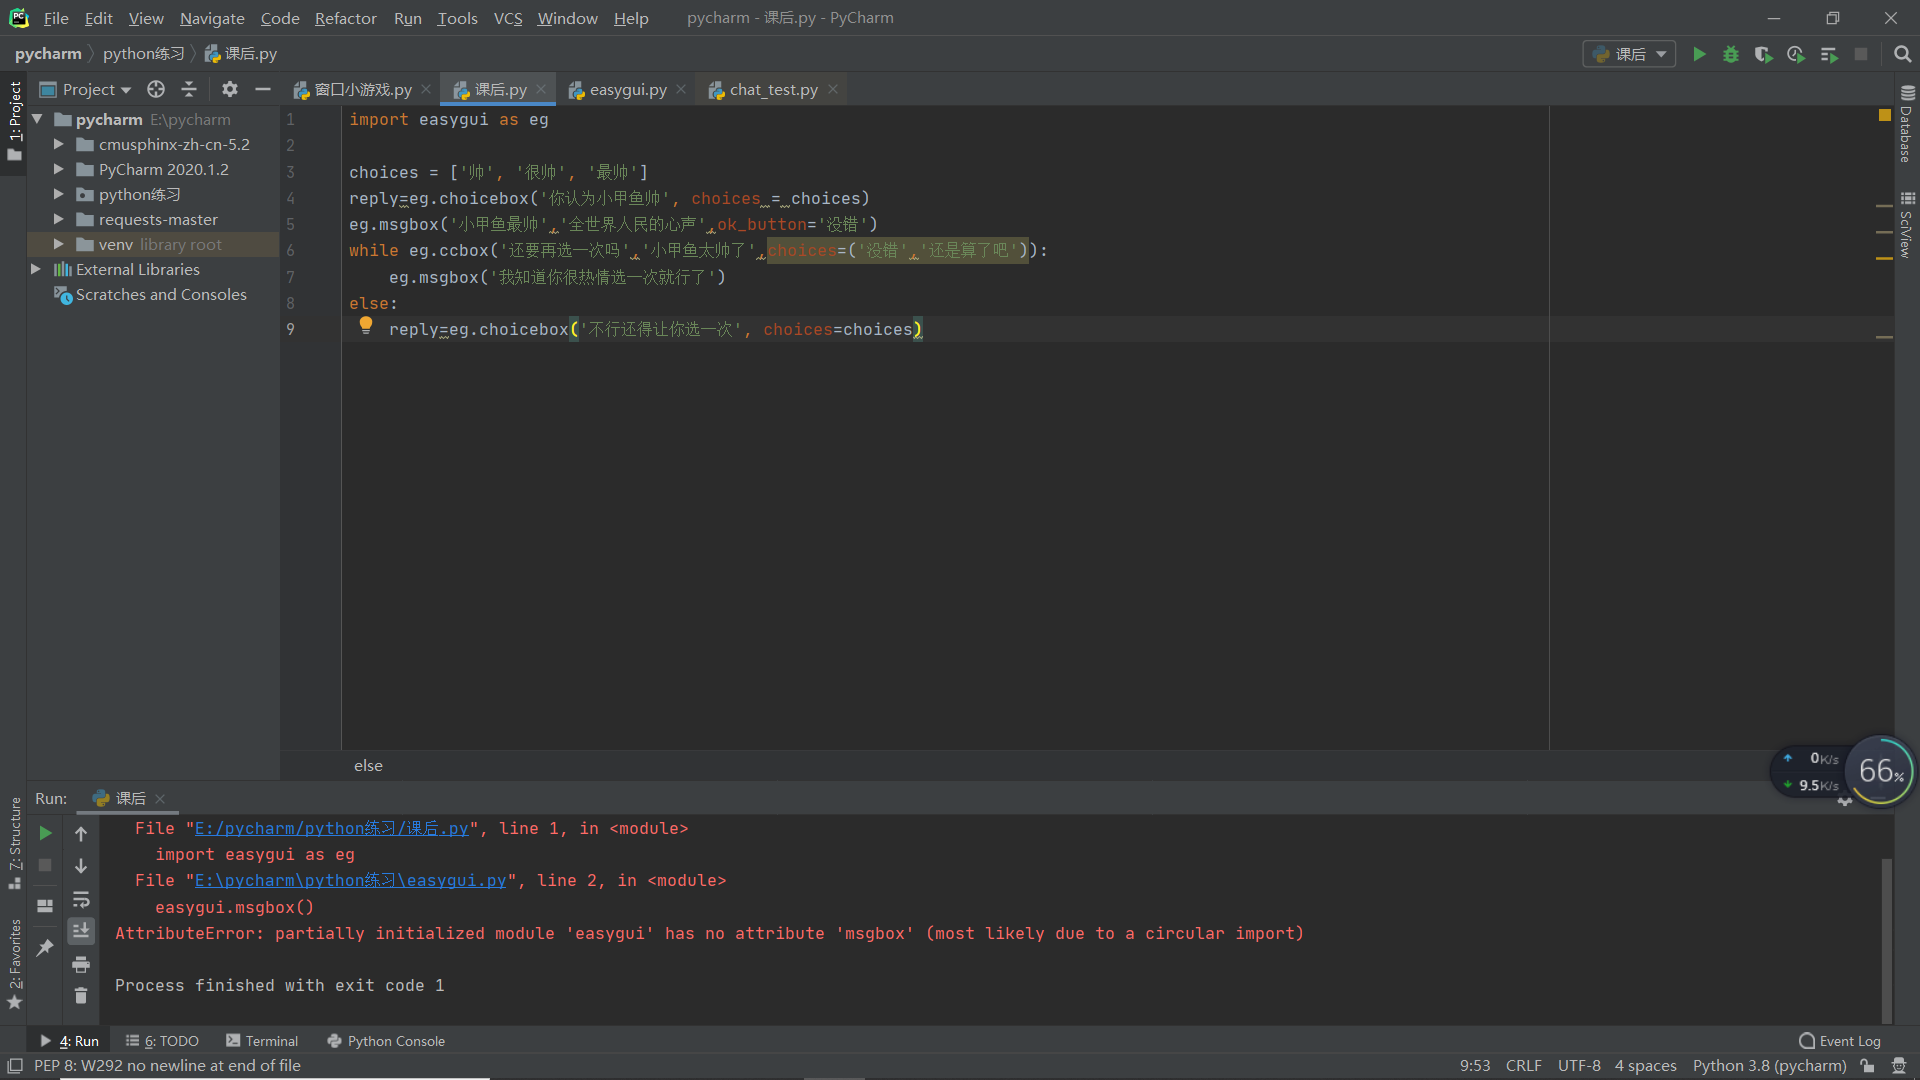
Task: Open Project panel settings gear
Action: (230, 89)
